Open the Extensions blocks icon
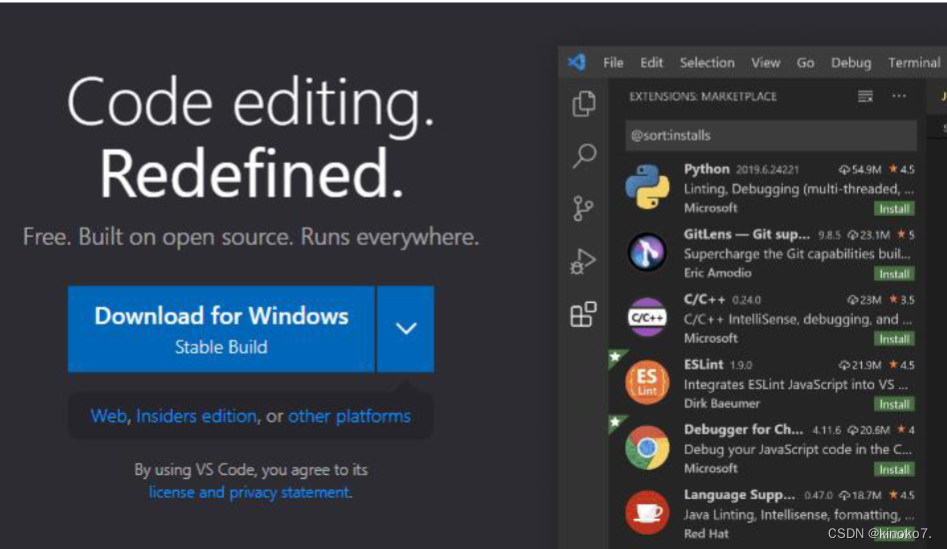This screenshot has height=549, width=947. pos(583,314)
